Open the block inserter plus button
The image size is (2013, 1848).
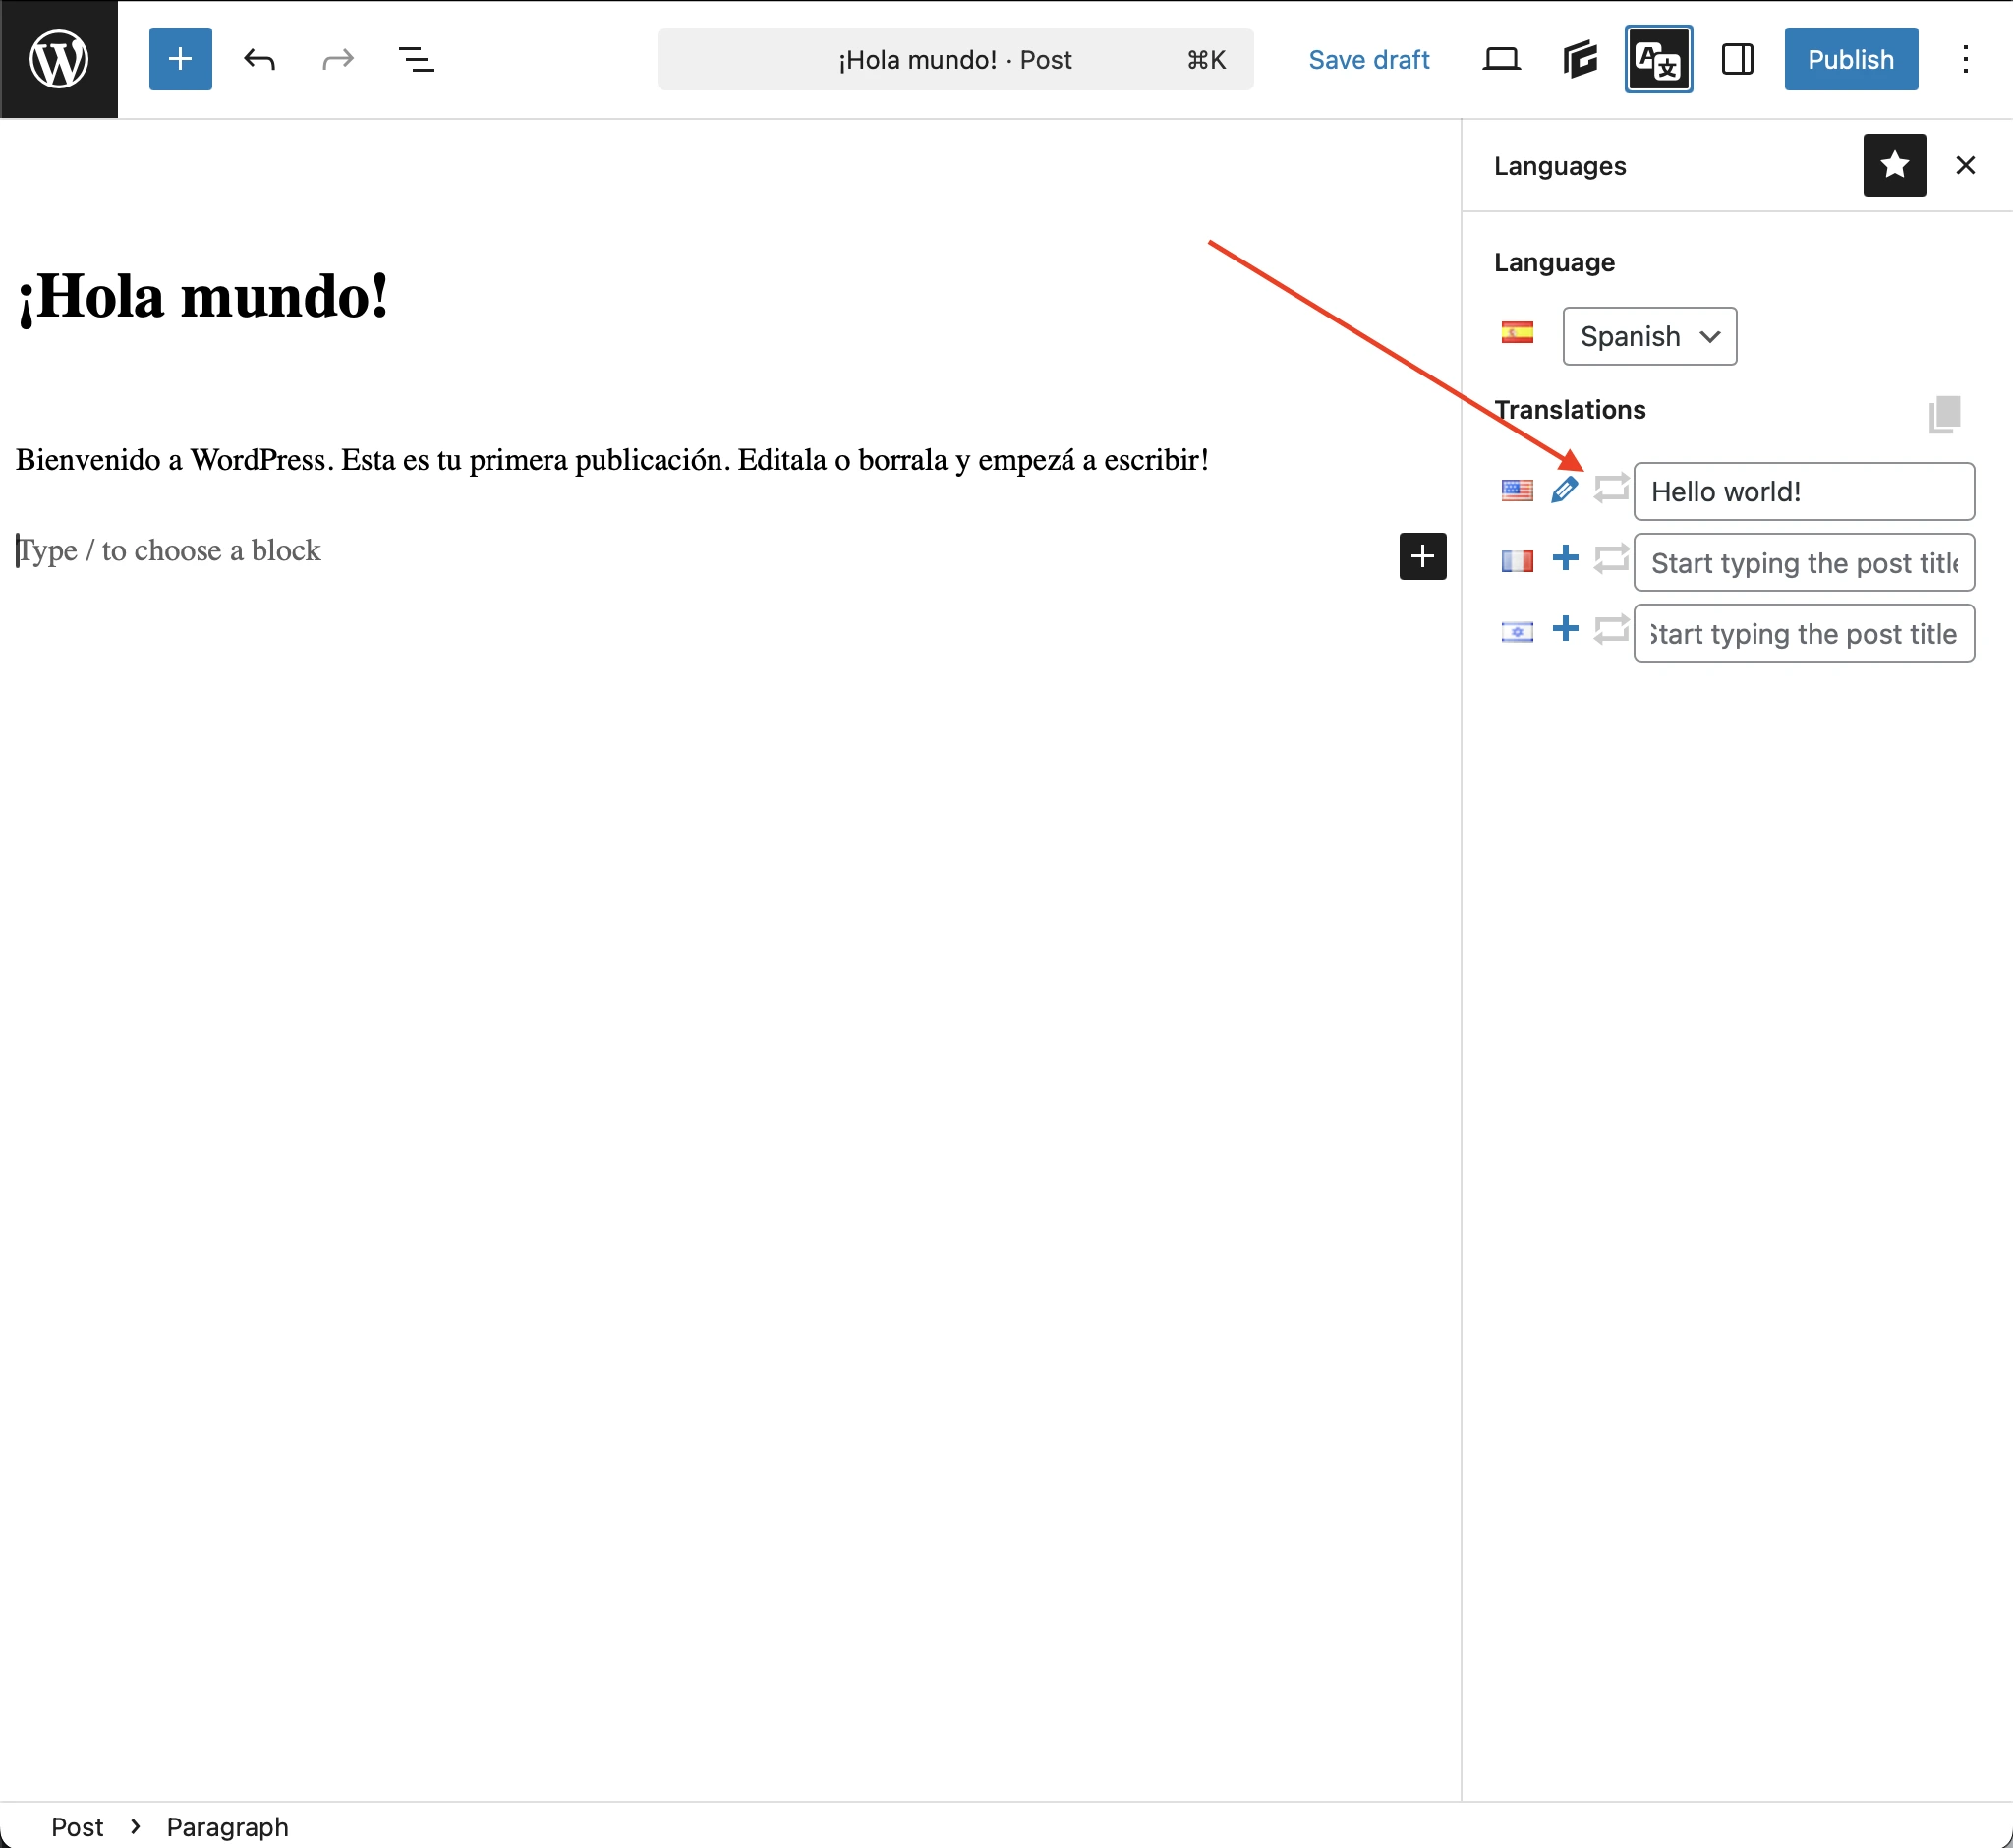[x=180, y=59]
